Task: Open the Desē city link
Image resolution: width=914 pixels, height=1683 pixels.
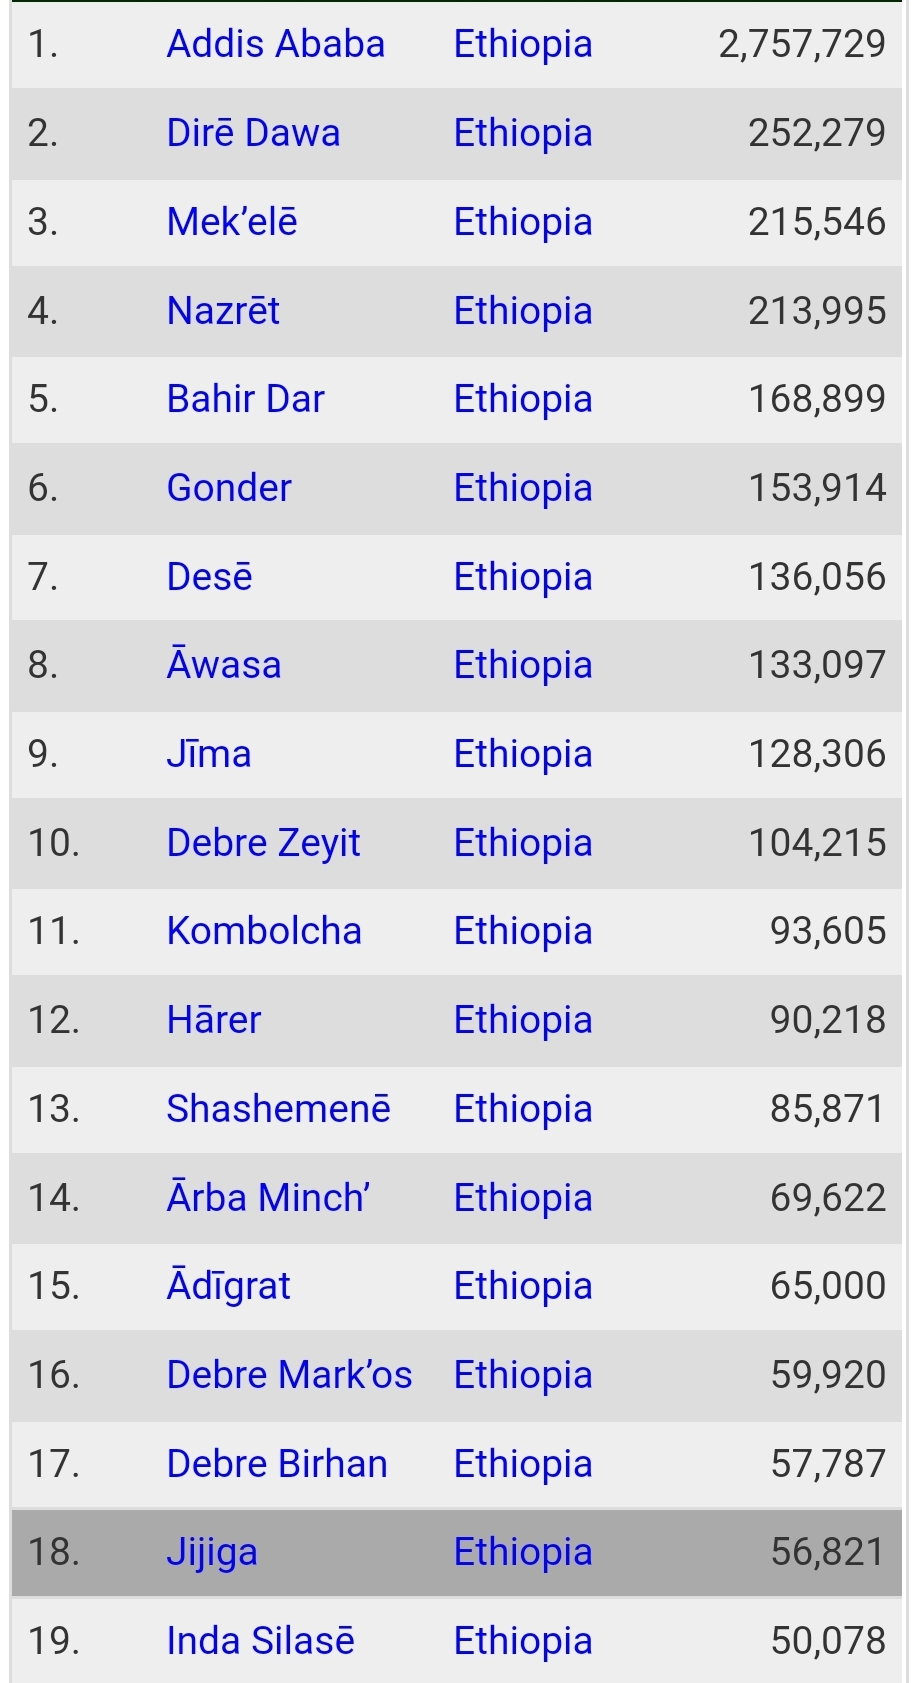Action: (x=209, y=577)
